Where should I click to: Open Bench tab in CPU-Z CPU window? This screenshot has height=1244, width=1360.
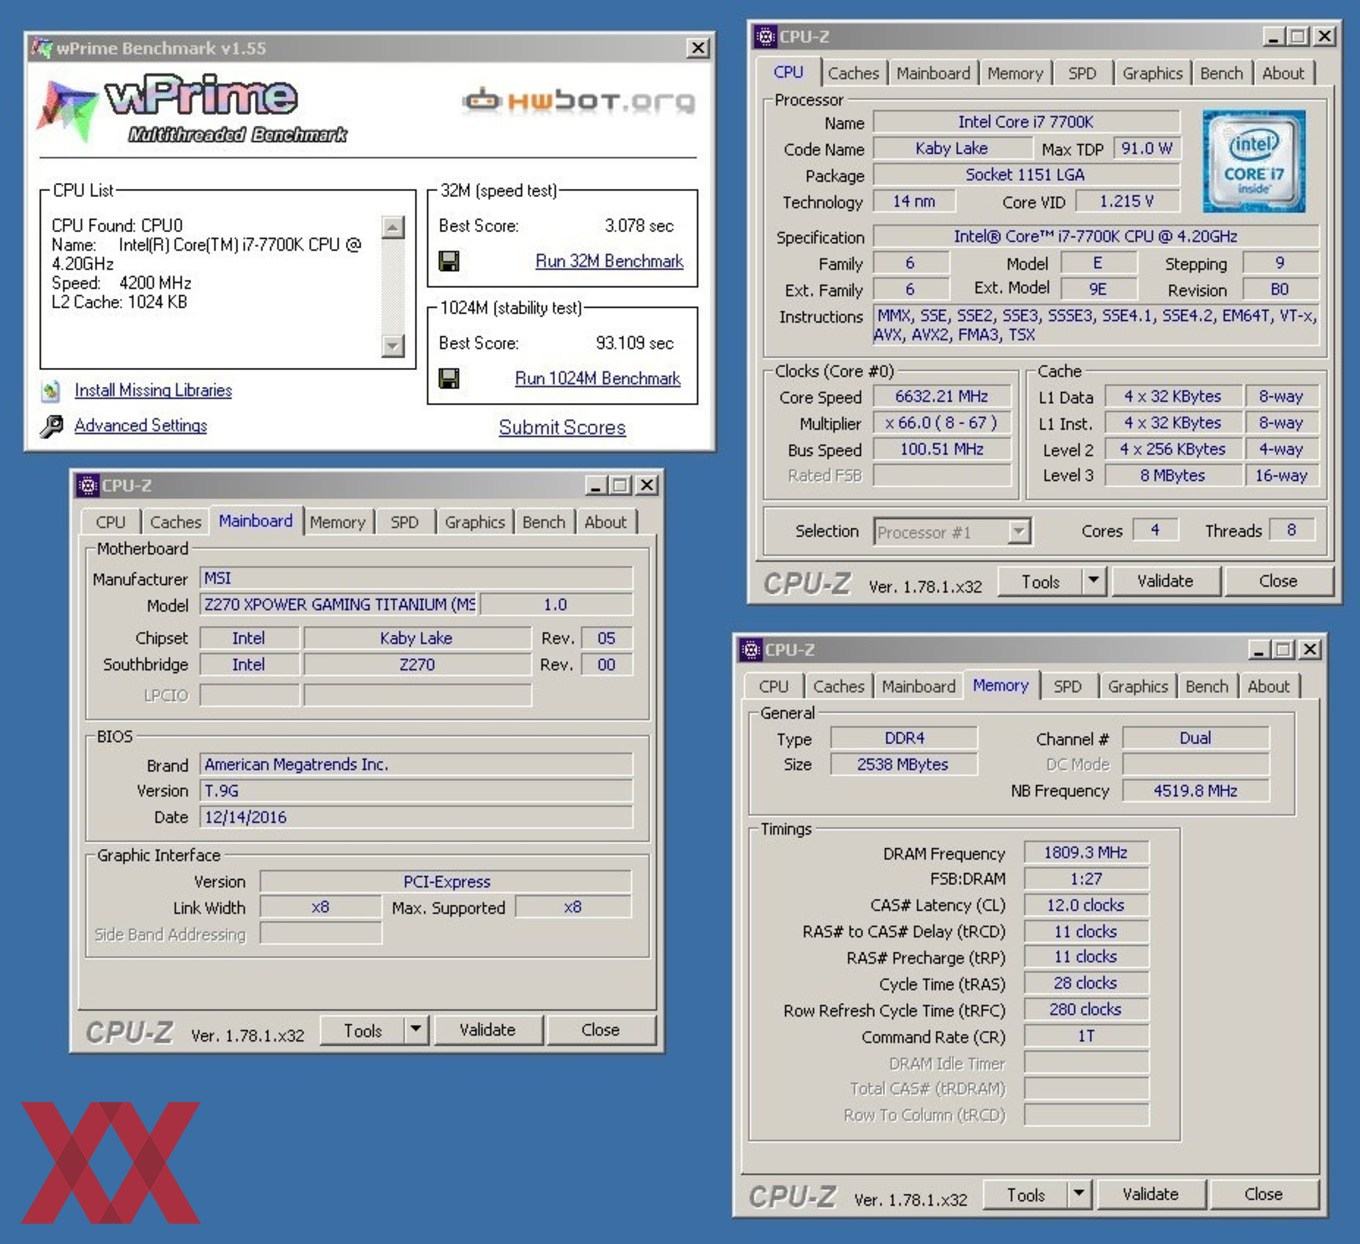(1221, 73)
